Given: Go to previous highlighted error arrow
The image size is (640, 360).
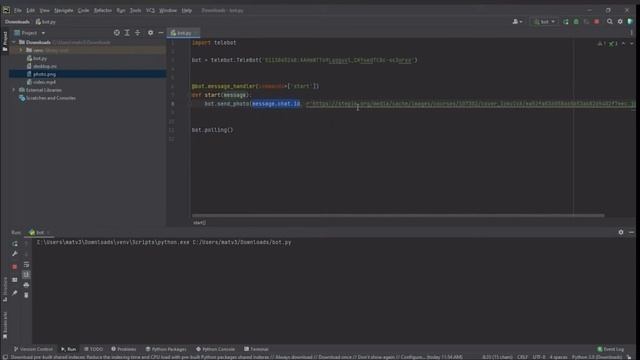Looking at the screenshot, I should (624, 43).
